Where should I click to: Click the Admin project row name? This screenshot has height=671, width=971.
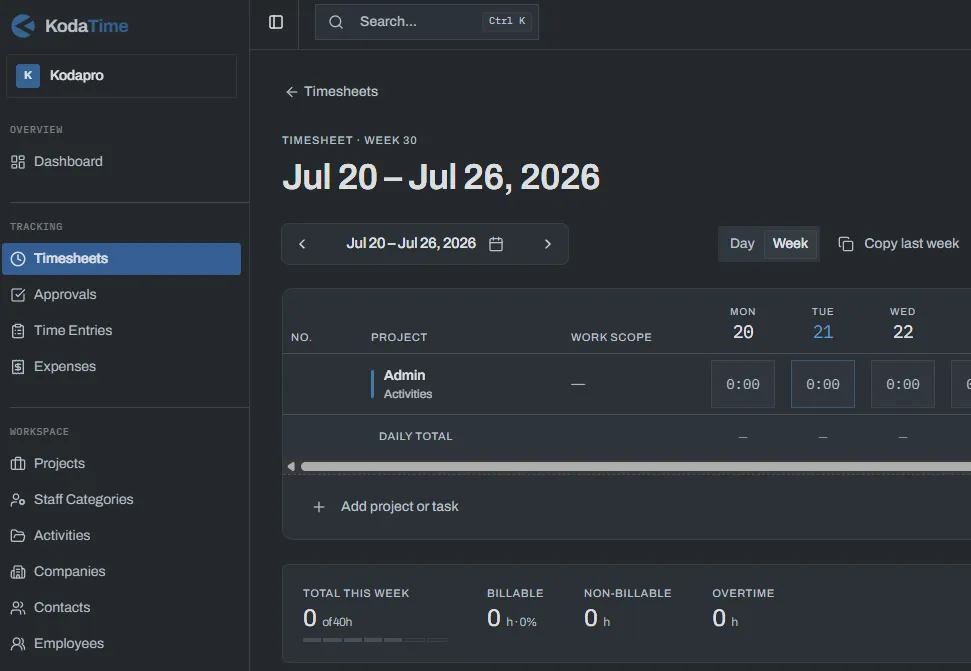click(x=404, y=376)
